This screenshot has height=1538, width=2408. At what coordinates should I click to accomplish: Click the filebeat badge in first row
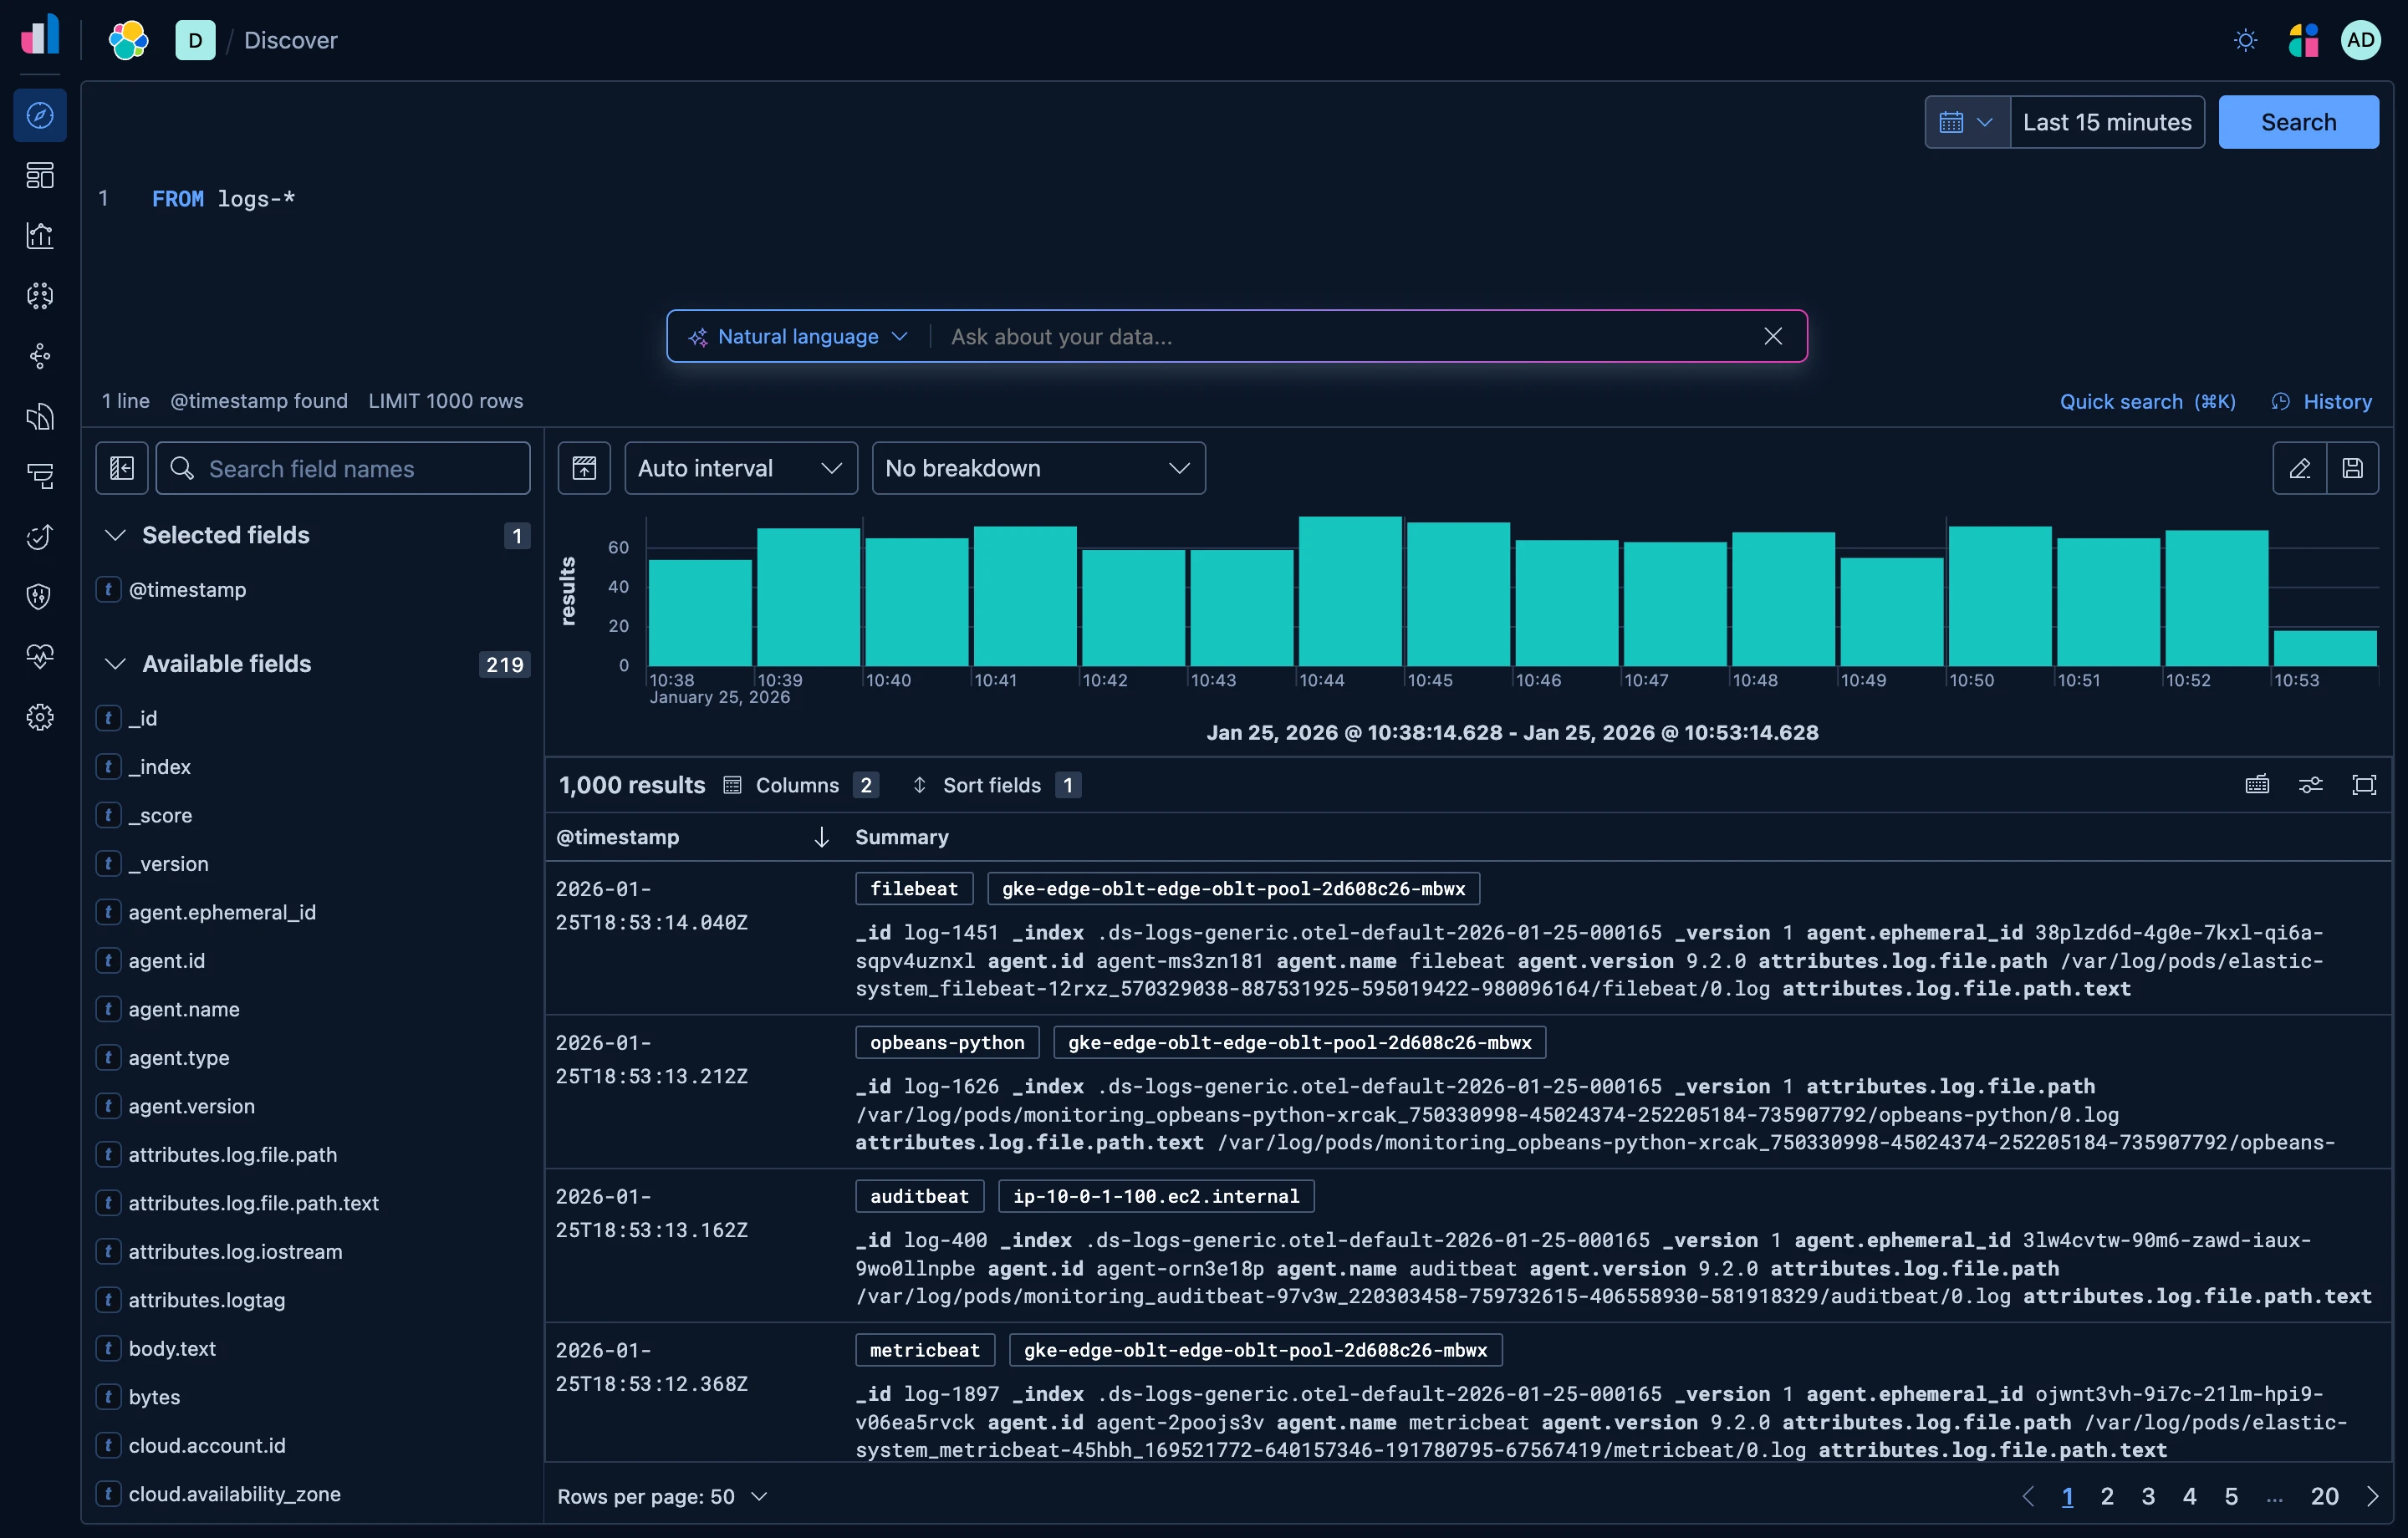(914, 888)
